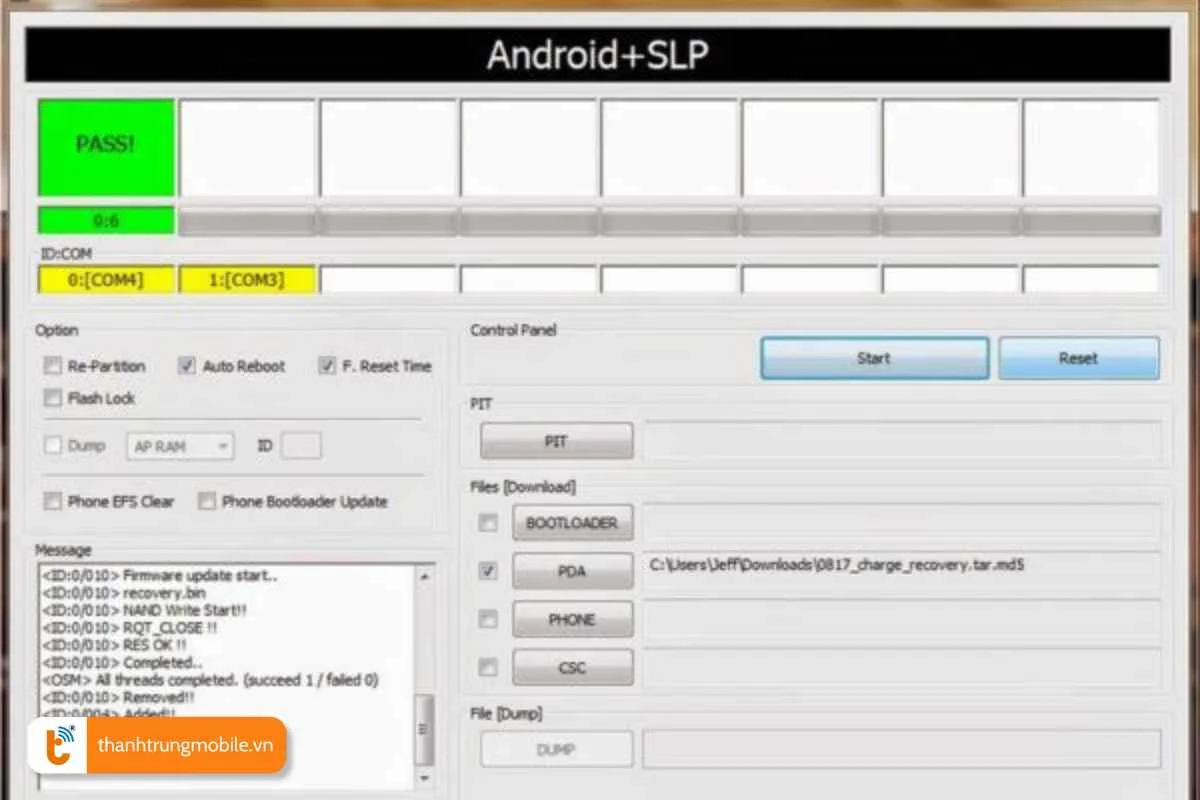Enable Phone Bootloader Update checkbox
The width and height of the screenshot is (1200, 800).
pos(207,501)
